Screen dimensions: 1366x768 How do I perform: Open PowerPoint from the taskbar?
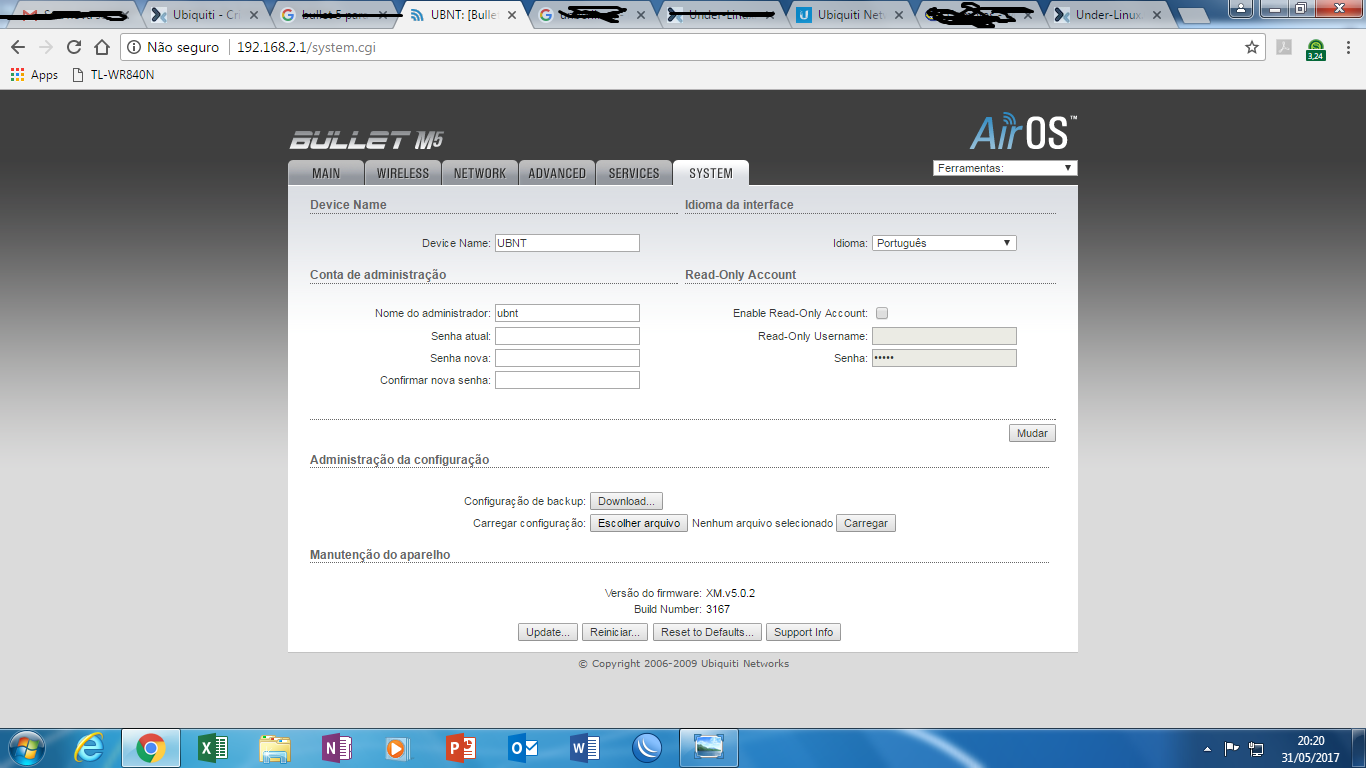461,747
